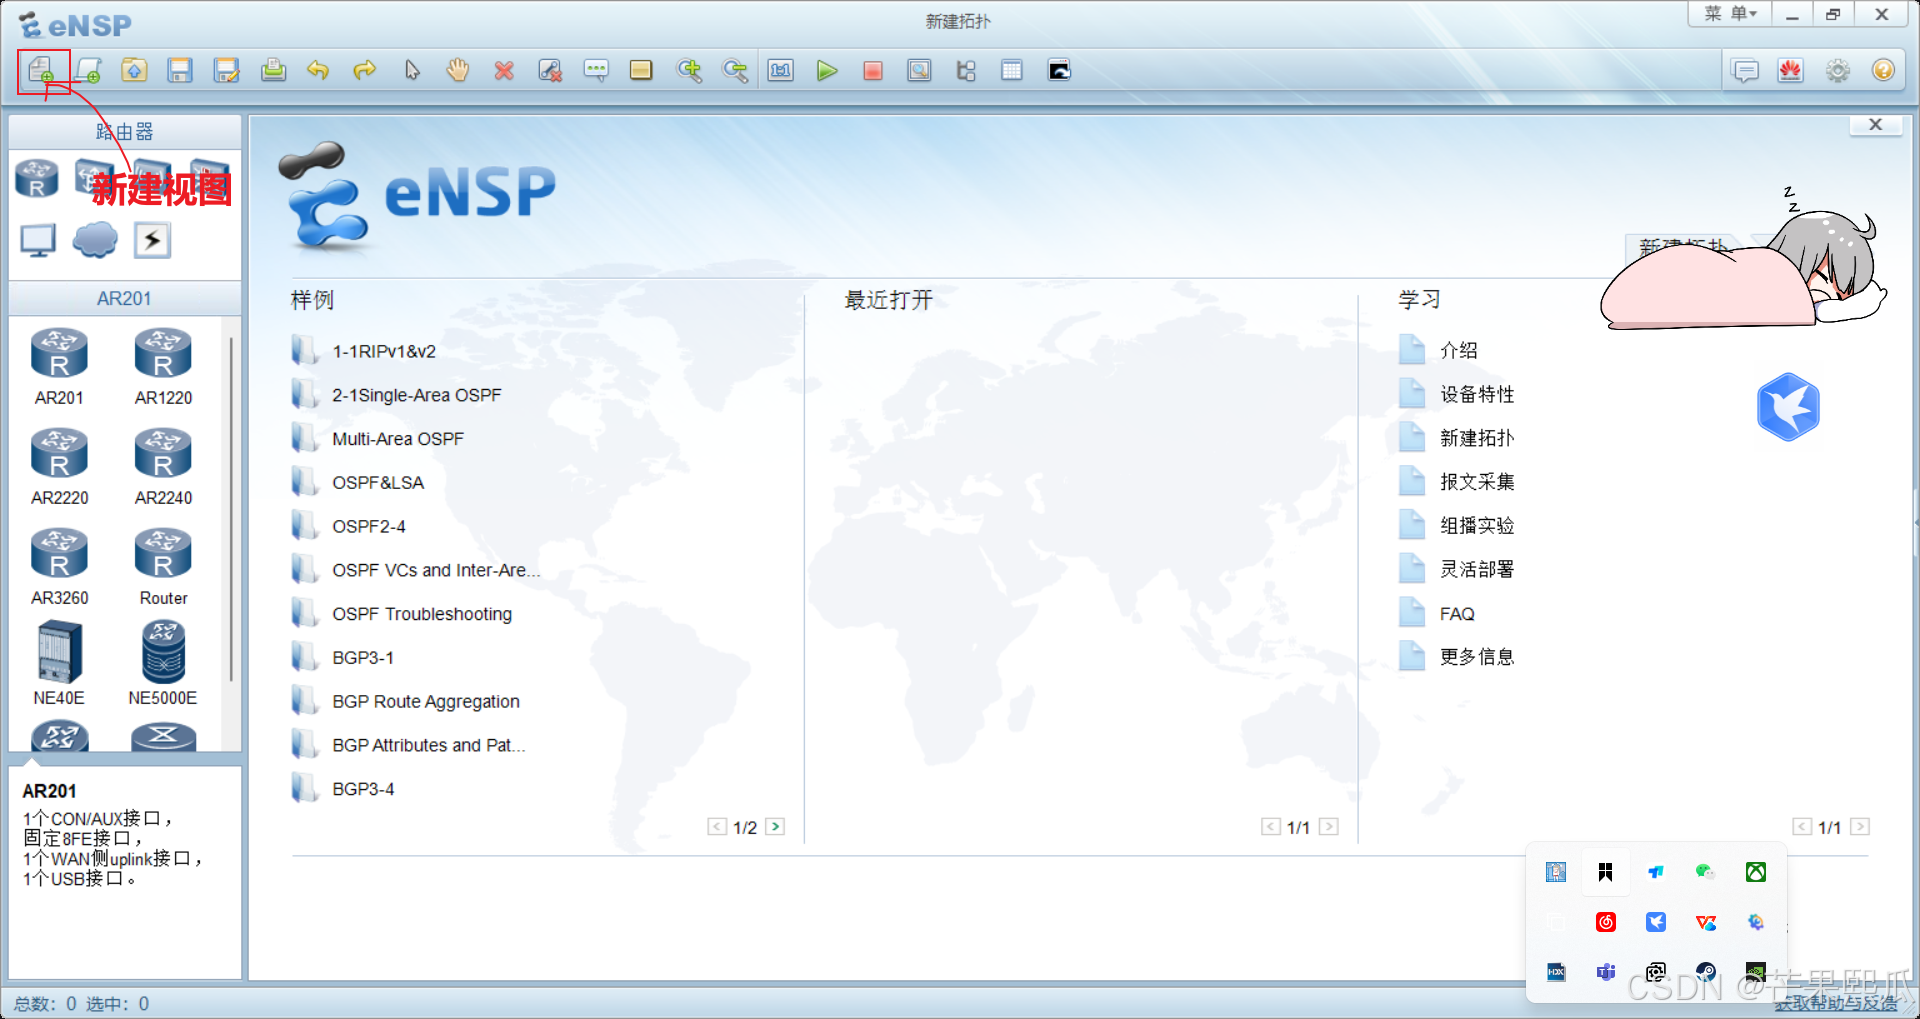Click the undo arrow icon
The image size is (1920, 1019).
point(318,70)
